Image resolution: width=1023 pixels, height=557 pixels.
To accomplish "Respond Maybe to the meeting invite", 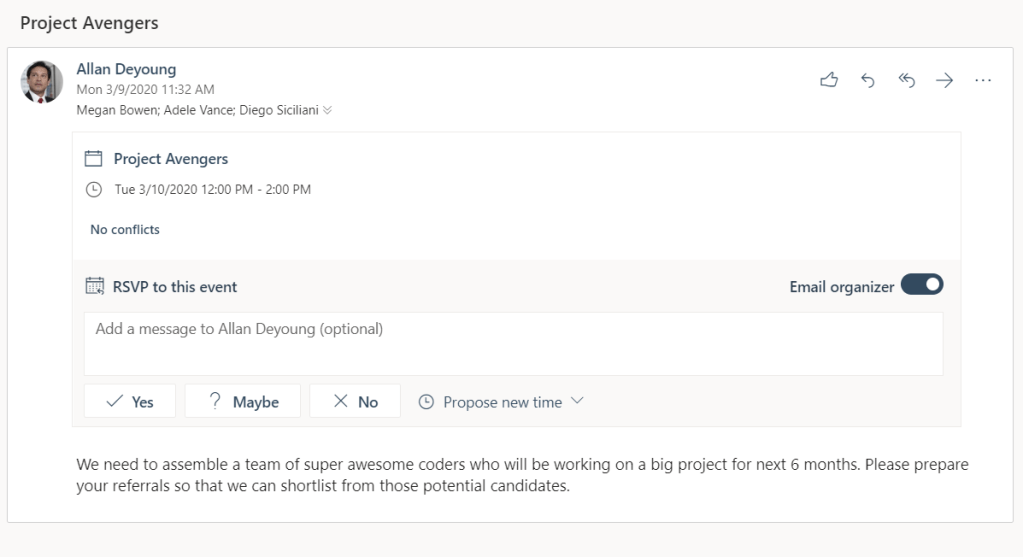I will pyautogui.click(x=243, y=402).
